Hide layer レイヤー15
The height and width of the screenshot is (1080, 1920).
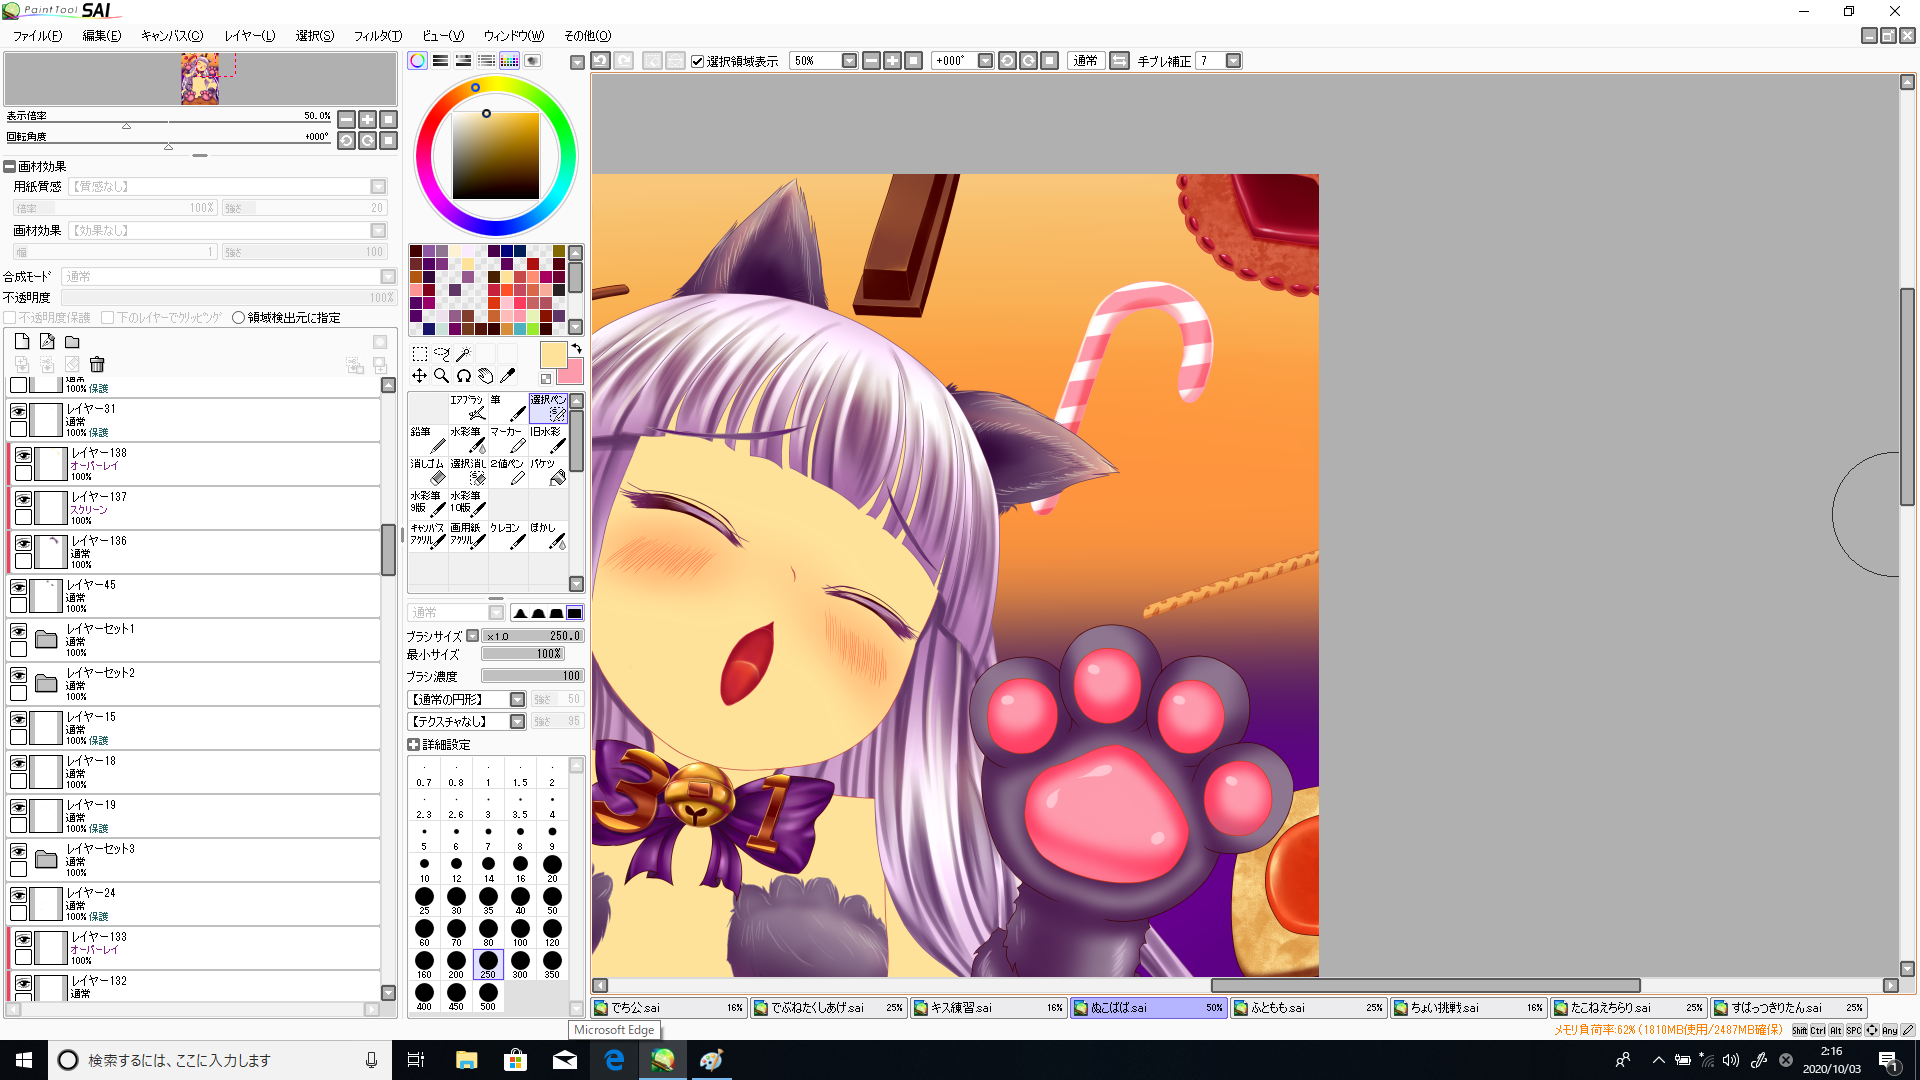[19, 719]
